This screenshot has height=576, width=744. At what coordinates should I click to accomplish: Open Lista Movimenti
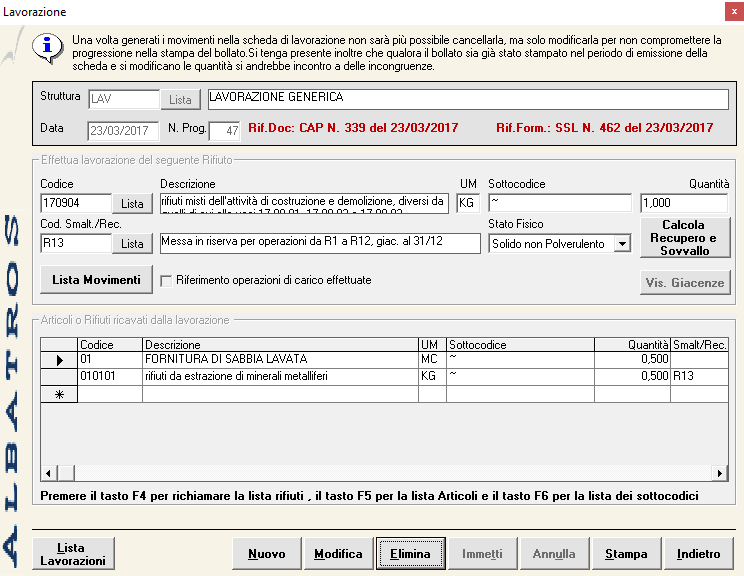[x=96, y=280]
